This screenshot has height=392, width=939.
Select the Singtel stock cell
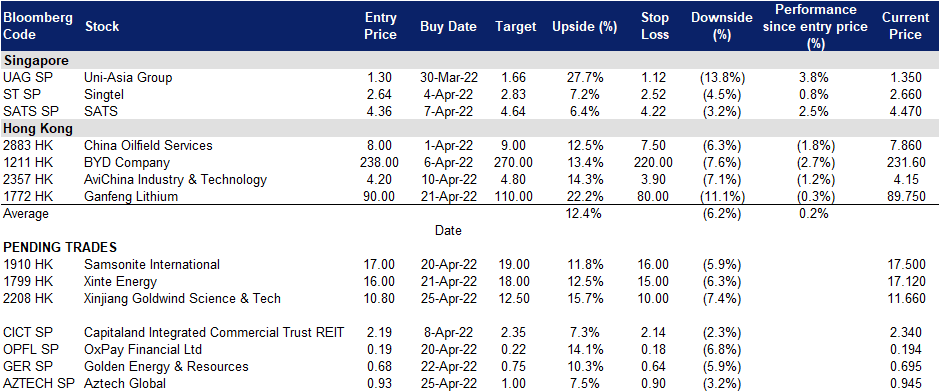[104, 94]
